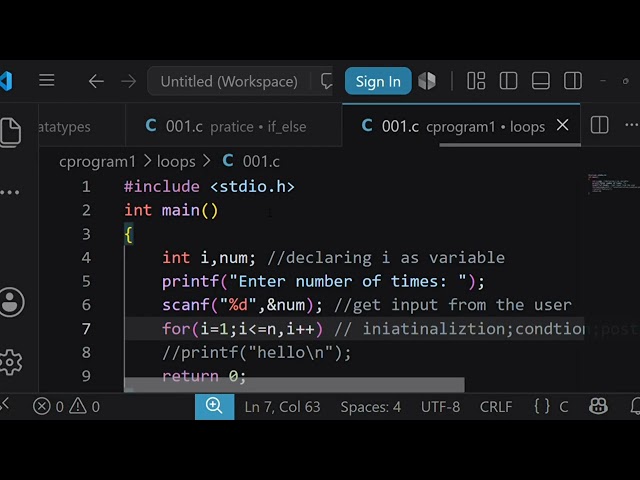Click Ln 7, Col 63 cursor position
640x480 pixels.
282,407
